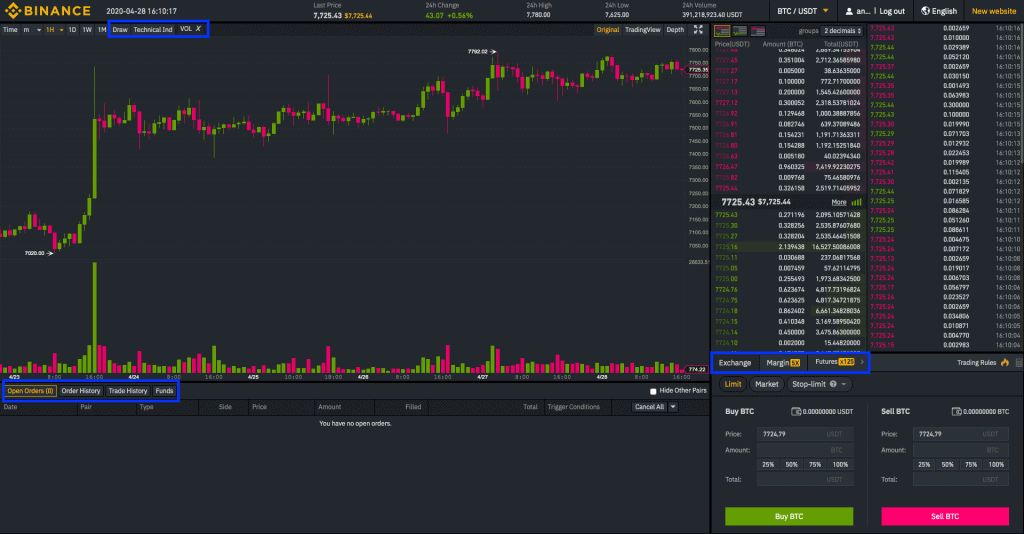Click the green Buy BTC button

tap(789, 516)
